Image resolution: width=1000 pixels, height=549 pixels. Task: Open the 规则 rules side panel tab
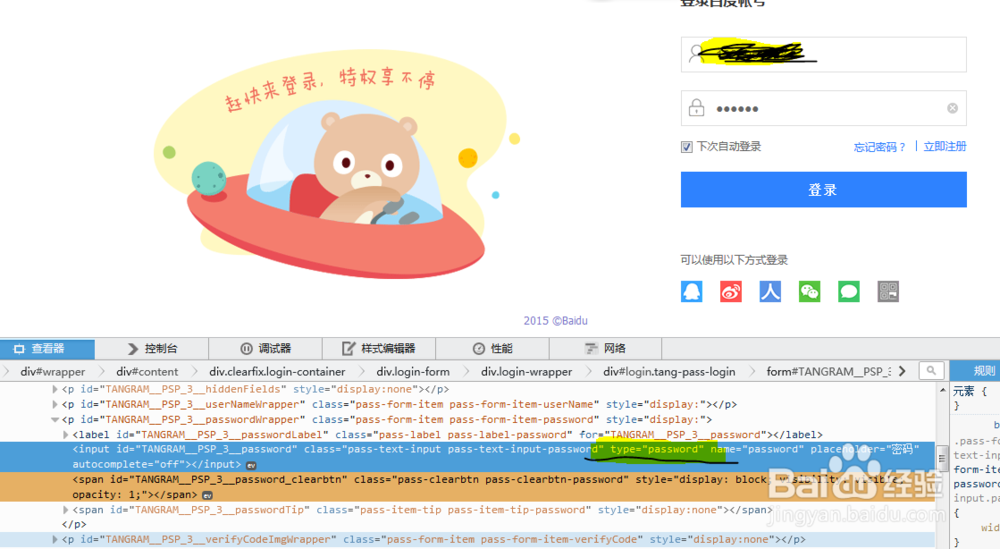point(976,371)
